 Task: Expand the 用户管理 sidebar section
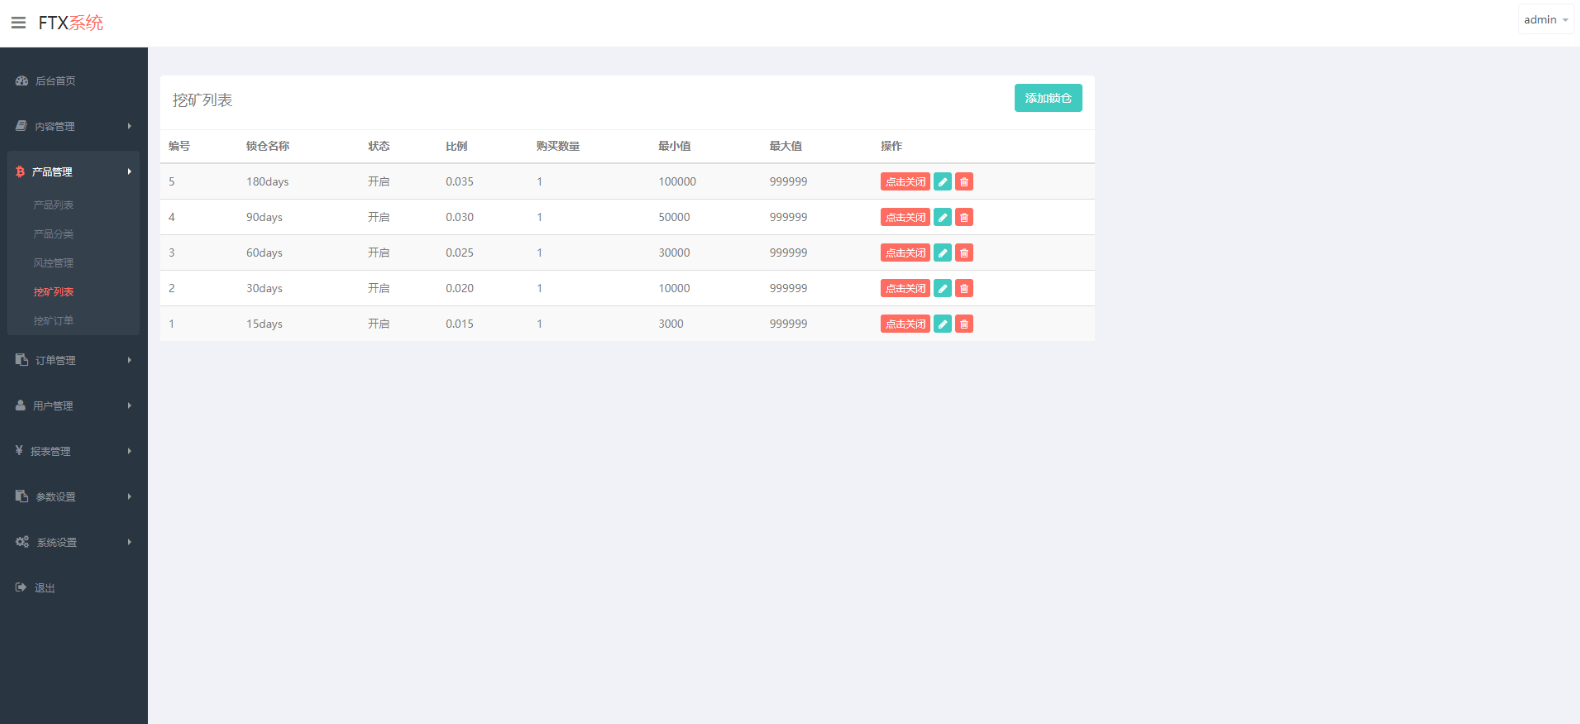[x=73, y=406]
